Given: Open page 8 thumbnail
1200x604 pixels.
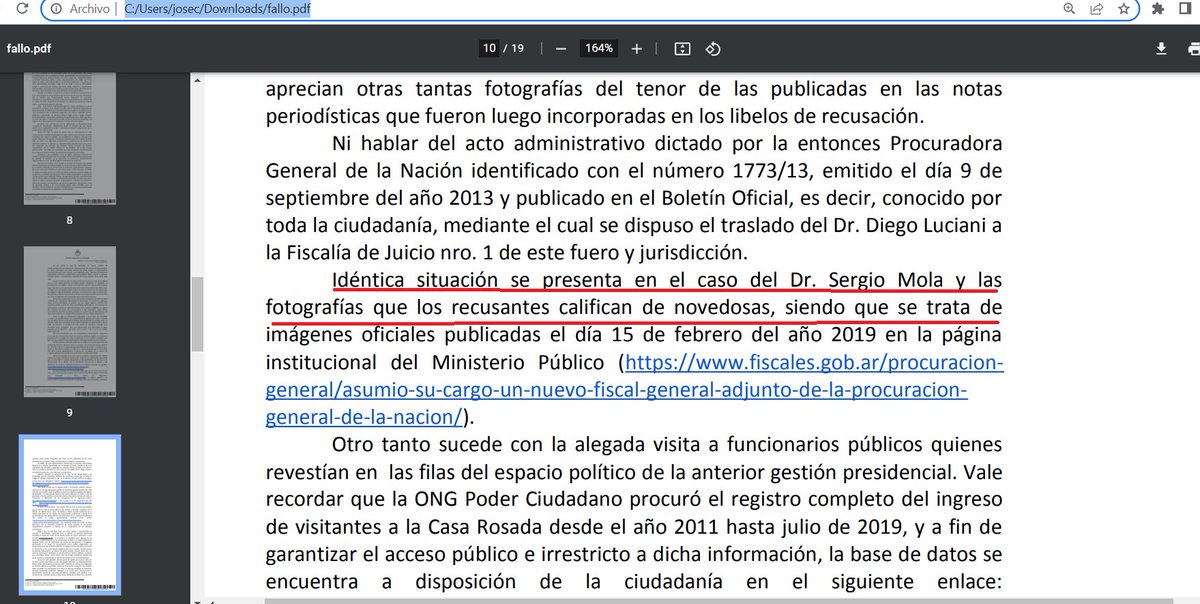Looking at the screenshot, I should click(70, 137).
